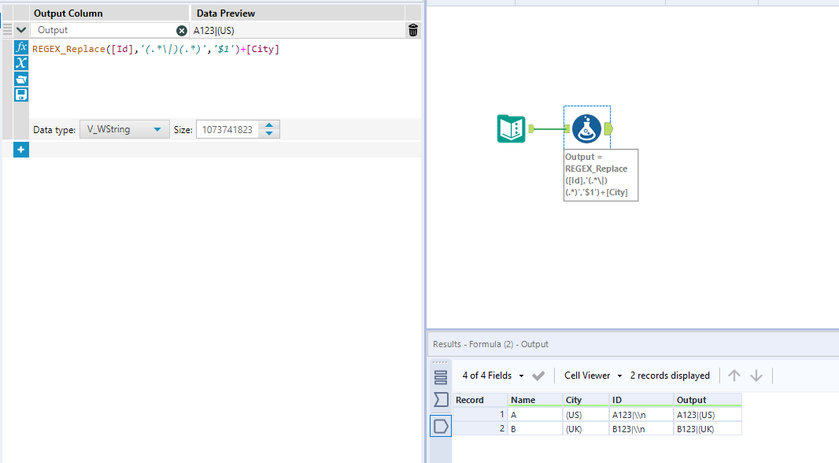The image size is (839, 463).
Task: Decrease the Size value with down arrow
Action: tap(269, 133)
